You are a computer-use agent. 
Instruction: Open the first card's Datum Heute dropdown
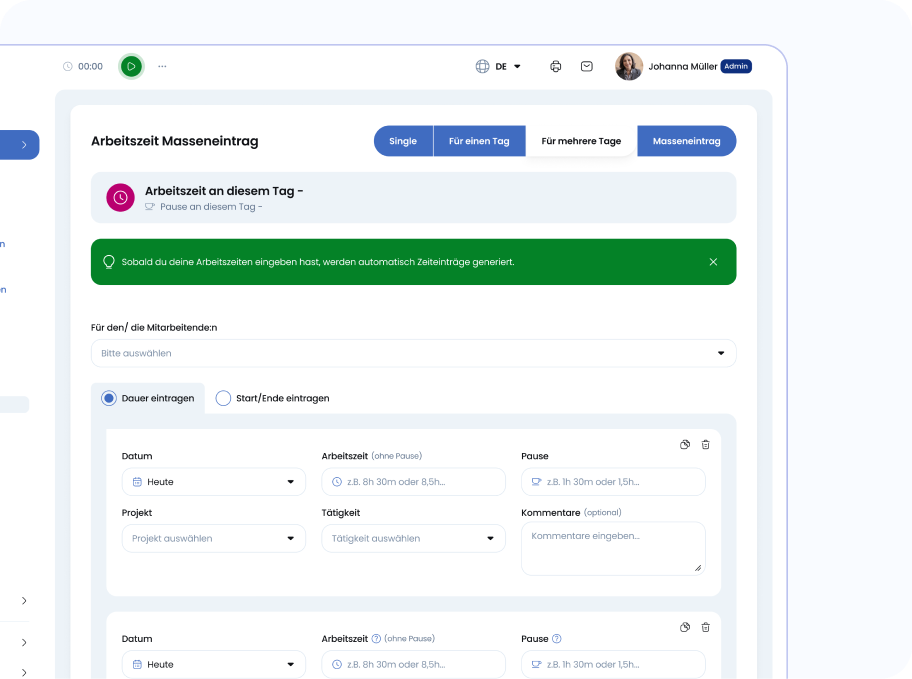(213, 482)
